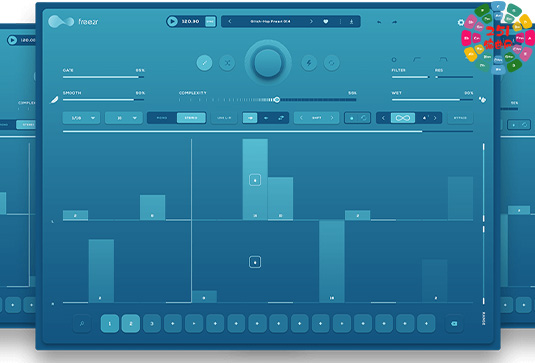Click the pencil draw round button
Screen dimensions: 535x363
click(204, 63)
